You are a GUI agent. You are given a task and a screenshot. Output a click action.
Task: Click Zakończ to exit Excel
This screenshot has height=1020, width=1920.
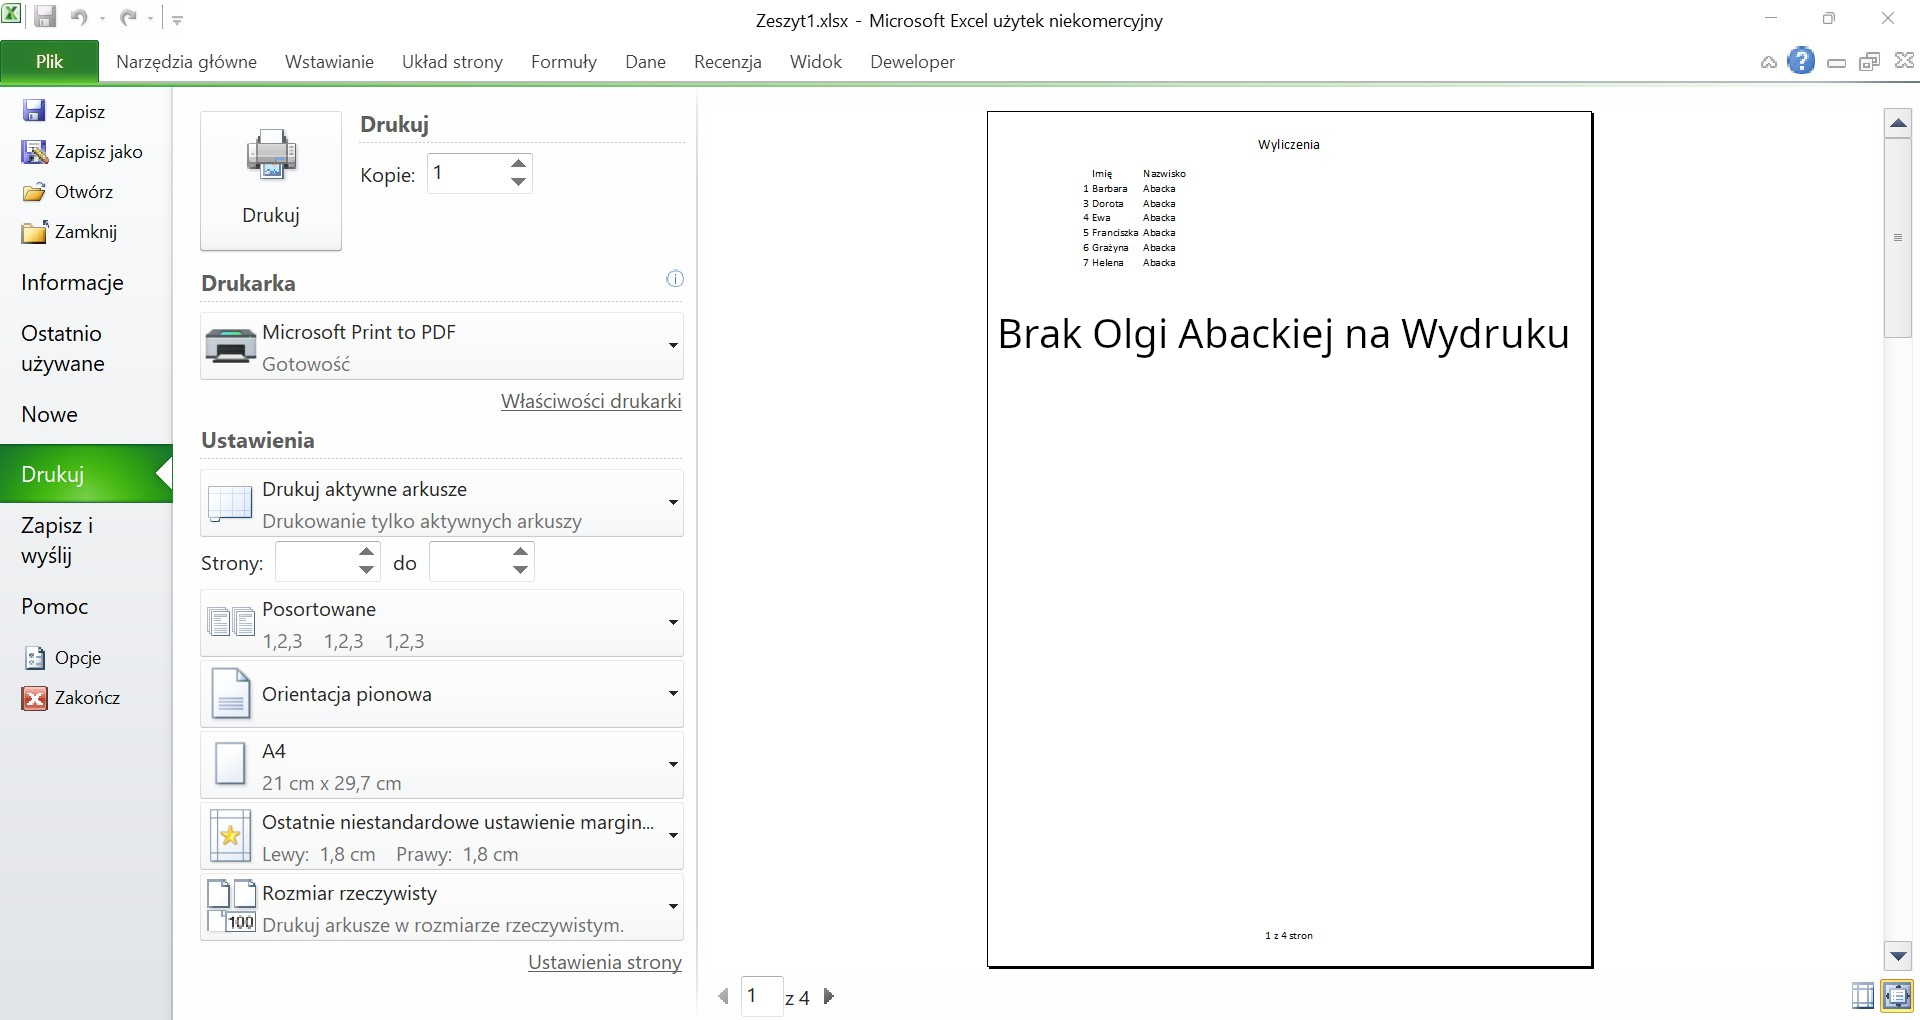[x=71, y=697]
